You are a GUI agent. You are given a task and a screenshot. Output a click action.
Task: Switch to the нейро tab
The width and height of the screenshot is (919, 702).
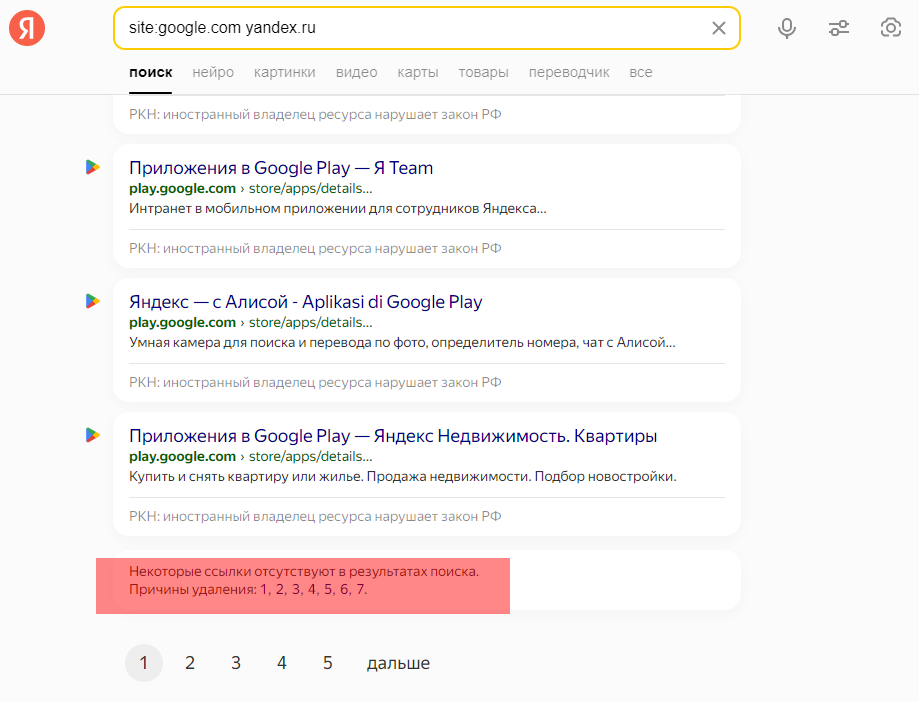point(213,72)
